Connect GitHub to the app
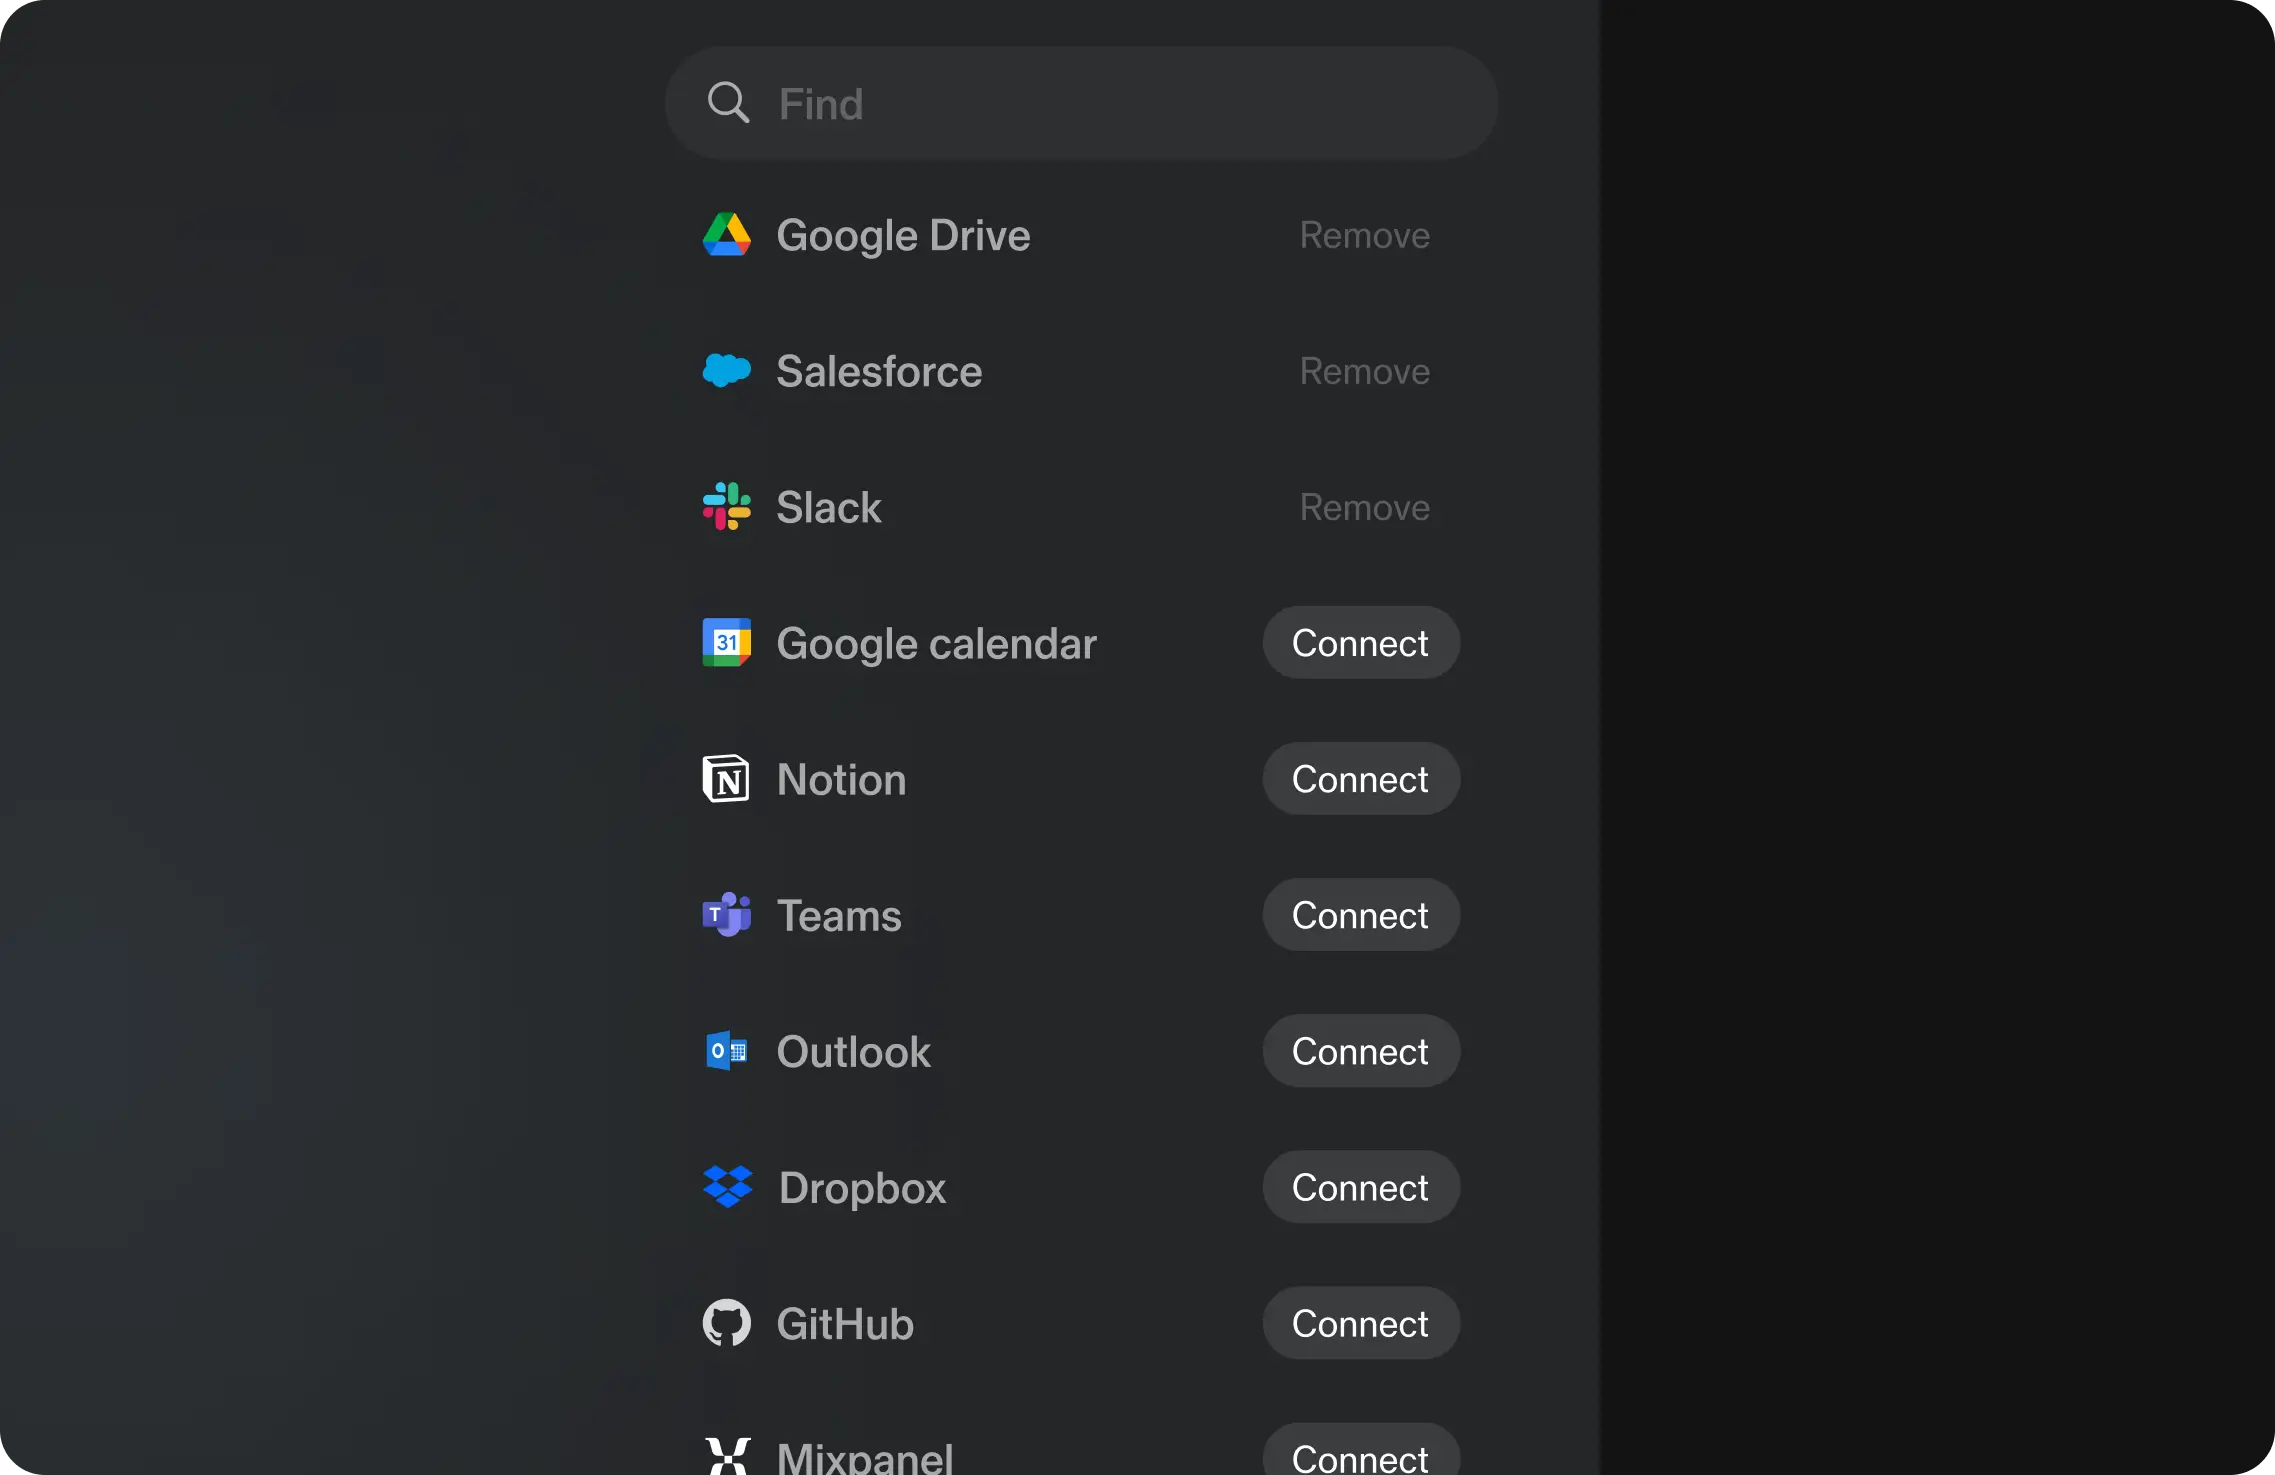The height and width of the screenshot is (1475, 2275). tap(1360, 1323)
